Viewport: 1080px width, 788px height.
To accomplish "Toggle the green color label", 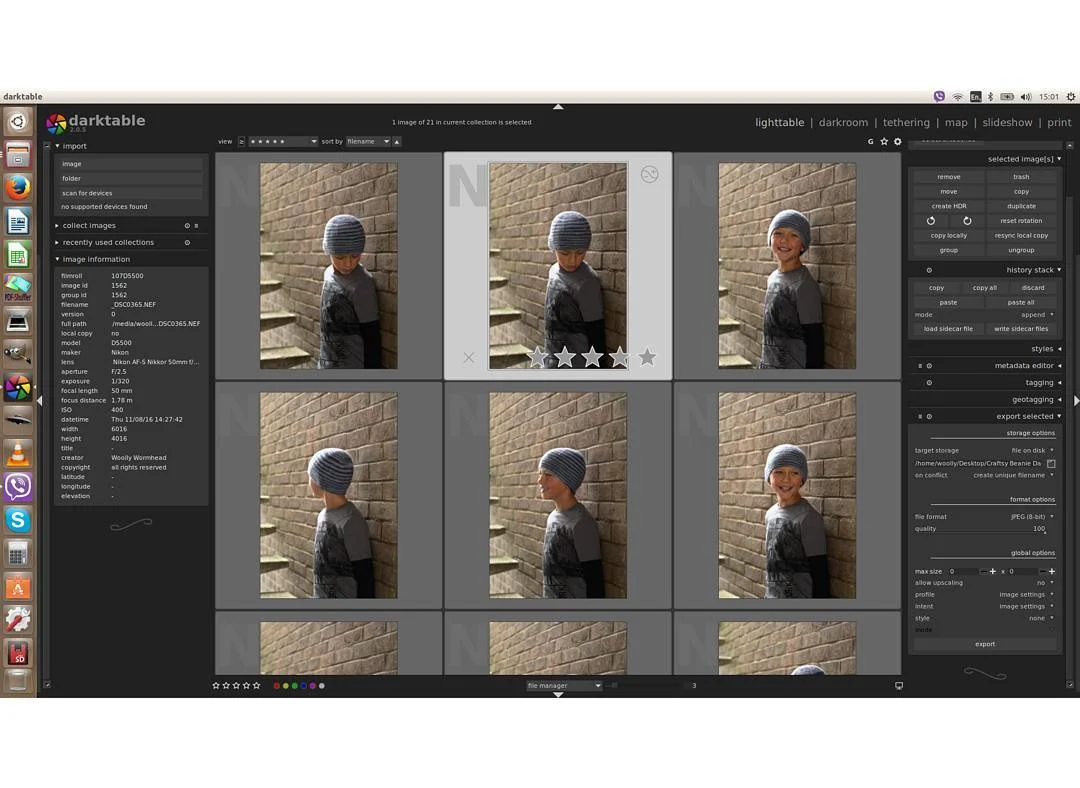I will 294,685.
